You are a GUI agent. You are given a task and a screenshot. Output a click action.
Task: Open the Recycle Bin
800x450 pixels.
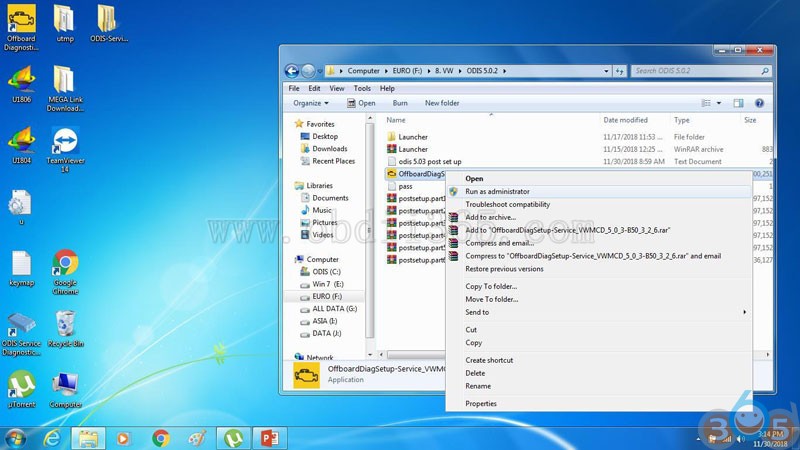tap(65, 329)
